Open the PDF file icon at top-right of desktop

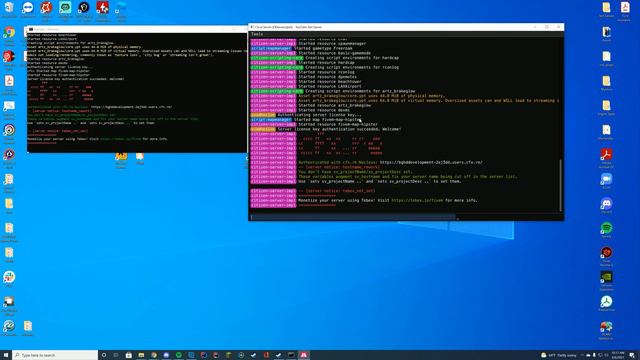(x=624, y=8)
